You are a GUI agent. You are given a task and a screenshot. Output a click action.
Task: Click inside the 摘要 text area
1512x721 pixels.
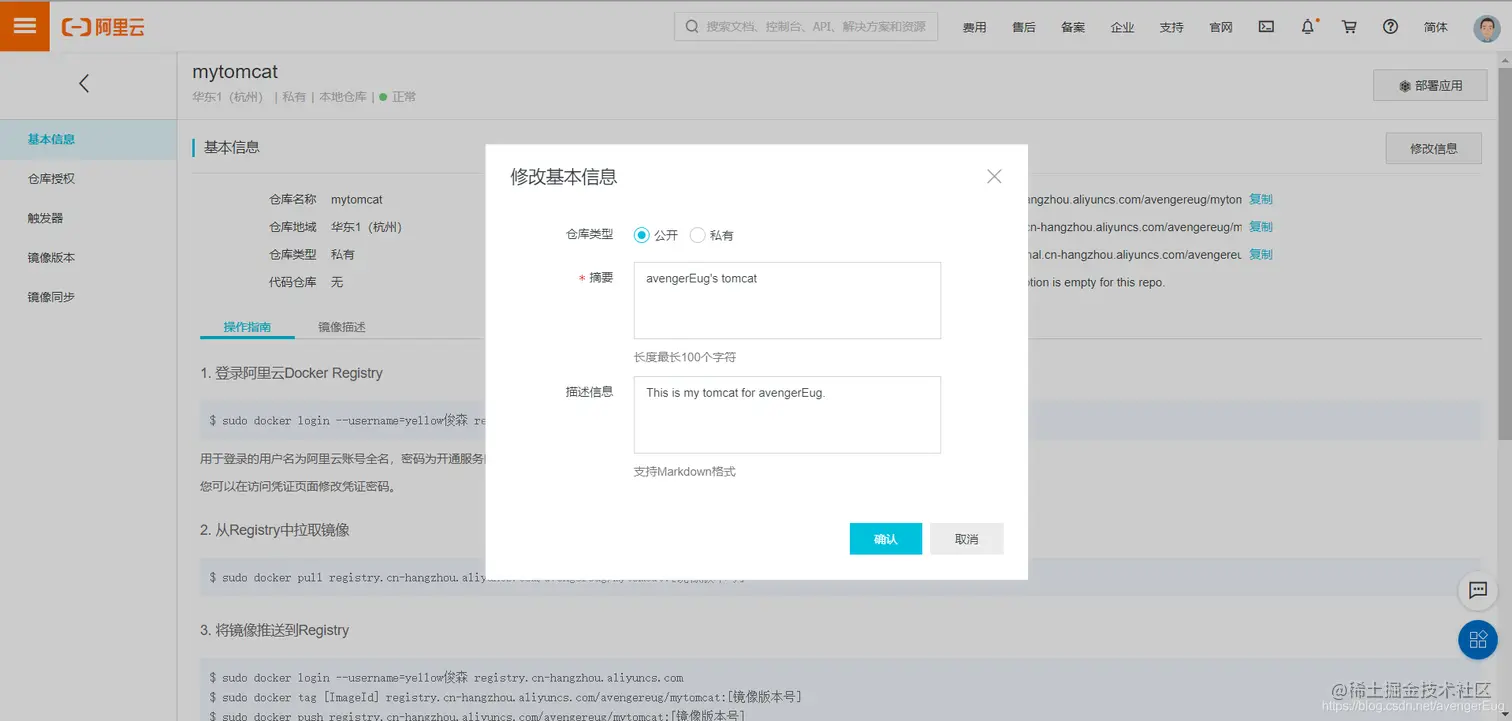(x=786, y=300)
